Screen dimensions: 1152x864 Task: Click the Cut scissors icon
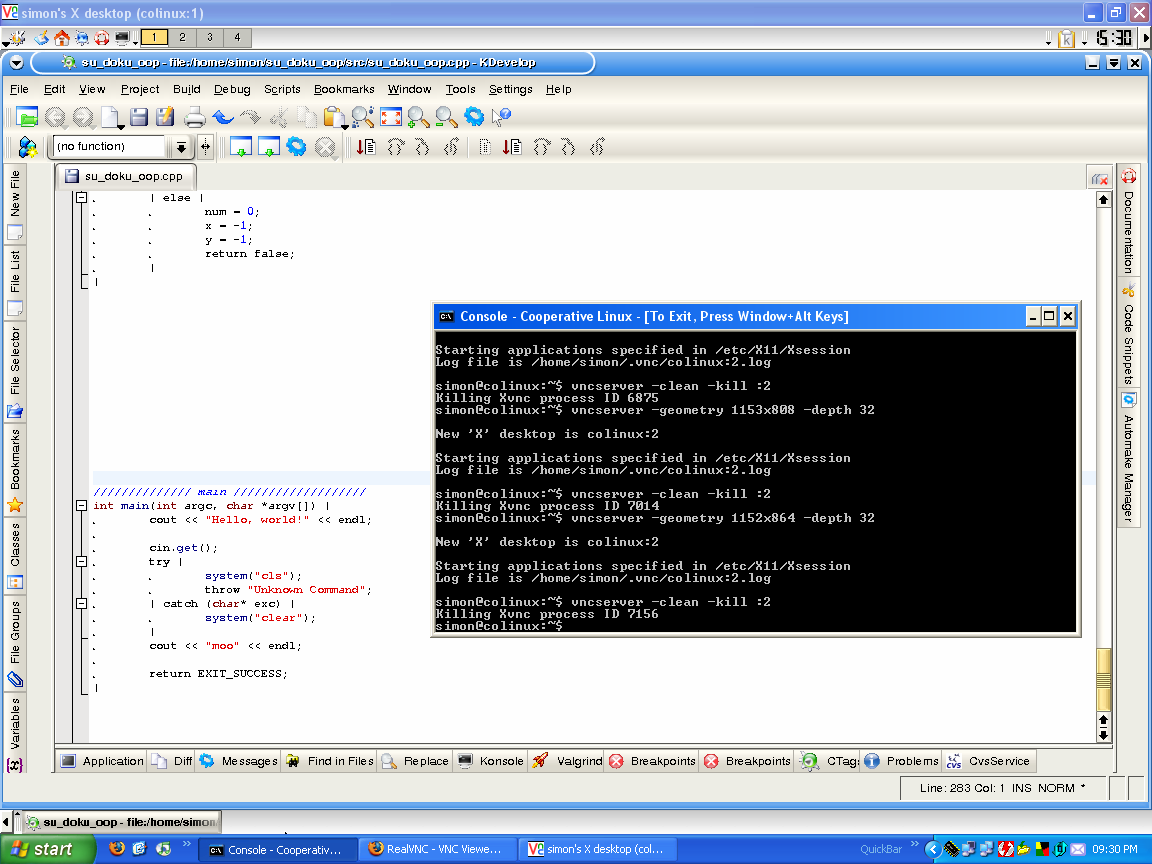point(278,117)
